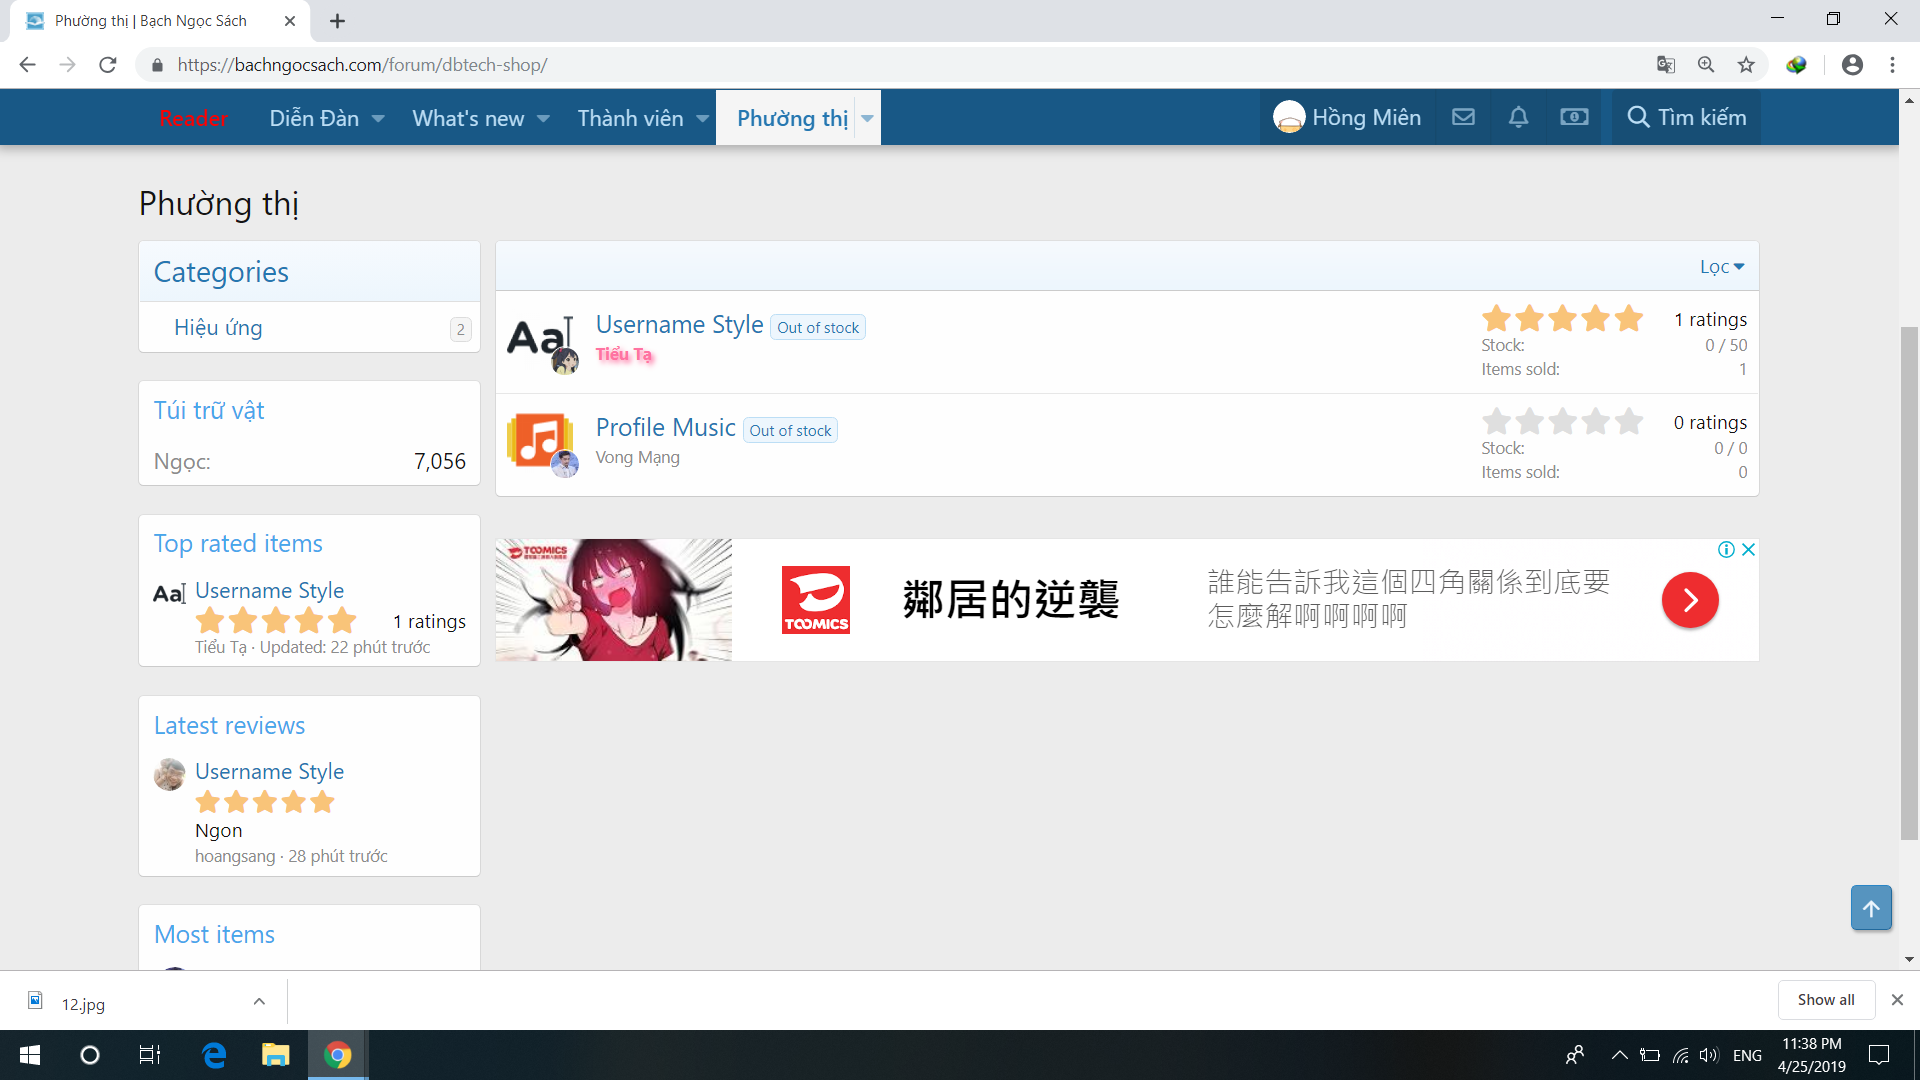Screen dimensions: 1920x1080
Task: Click the Username Style item icon
Action: click(x=540, y=338)
